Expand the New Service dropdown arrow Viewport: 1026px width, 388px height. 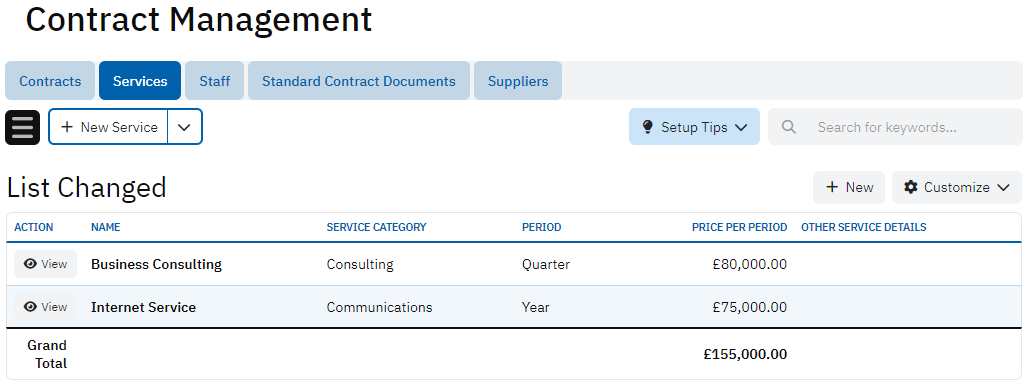[x=185, y=127]
